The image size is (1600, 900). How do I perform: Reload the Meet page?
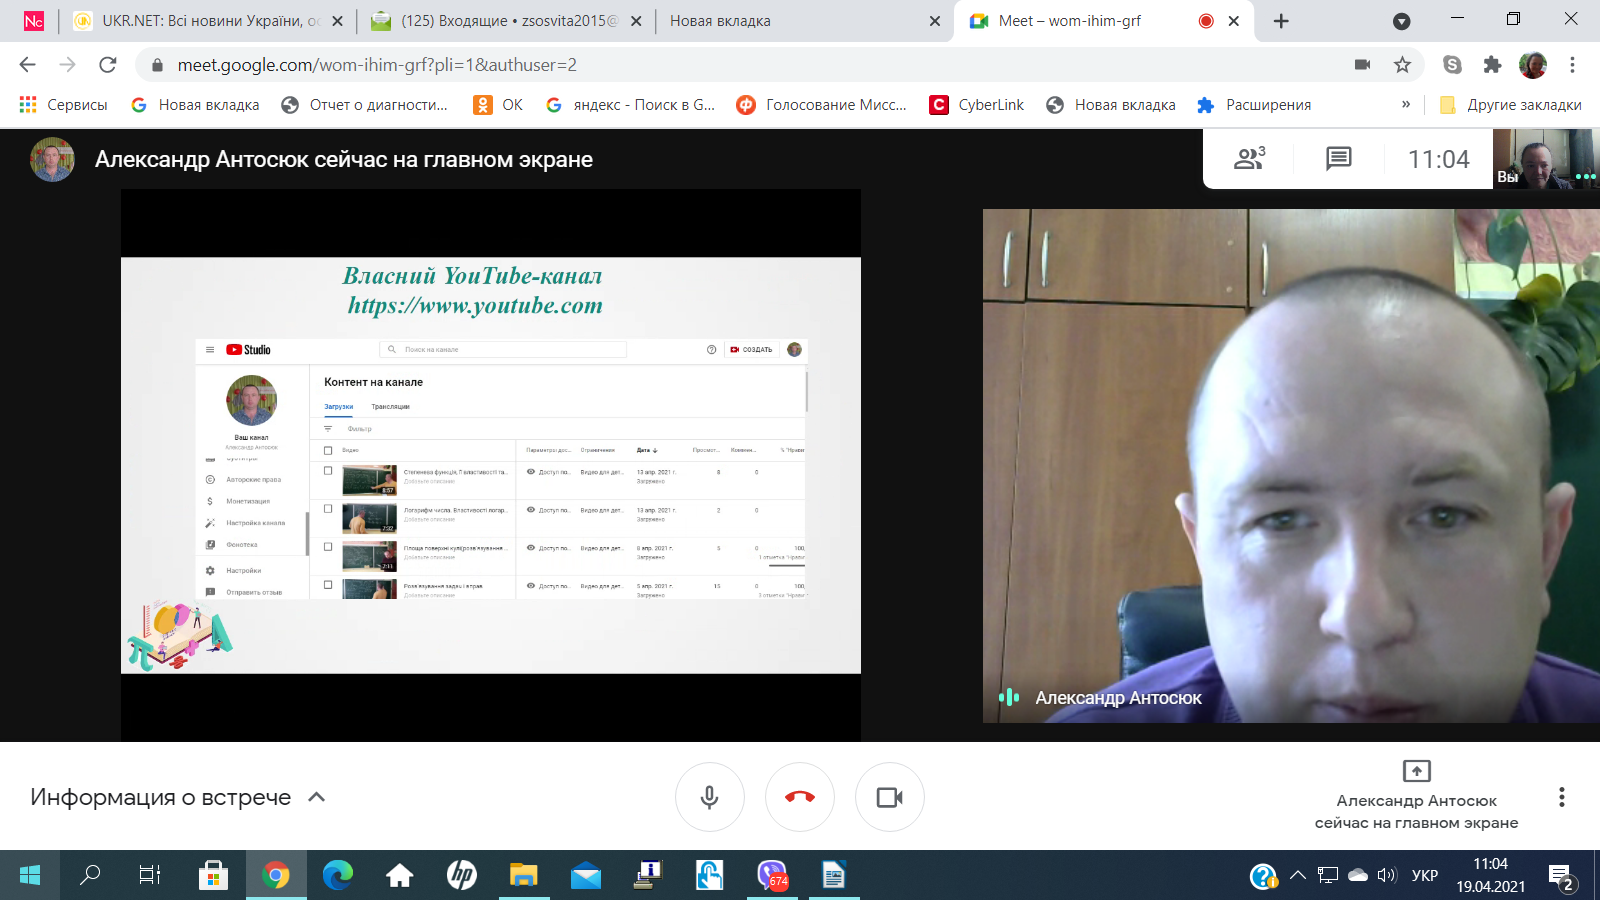pos(108,65)
